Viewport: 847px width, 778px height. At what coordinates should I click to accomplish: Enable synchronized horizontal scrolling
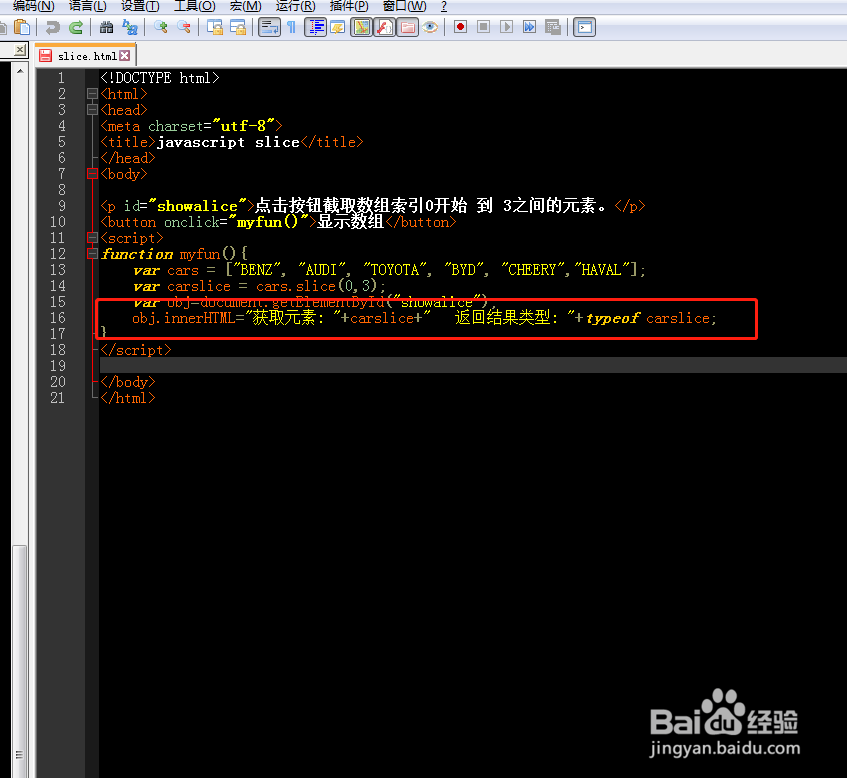click(238, 27)
